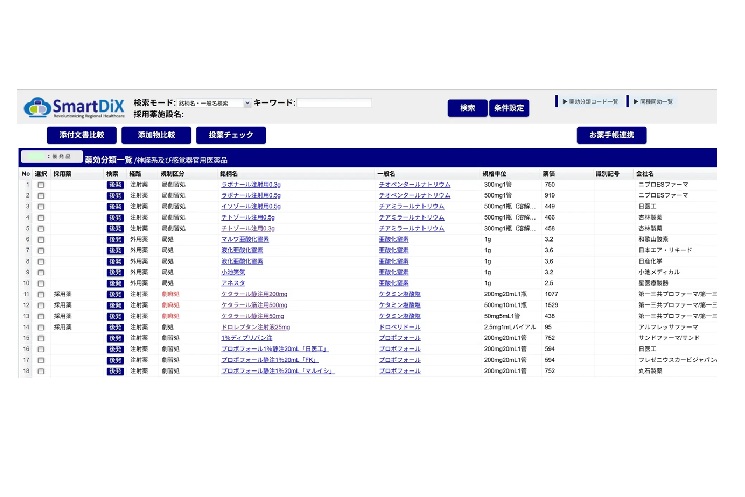Click the 薬価 column header
This screenshot has width=745, height=497.
[x=549, y=174]
